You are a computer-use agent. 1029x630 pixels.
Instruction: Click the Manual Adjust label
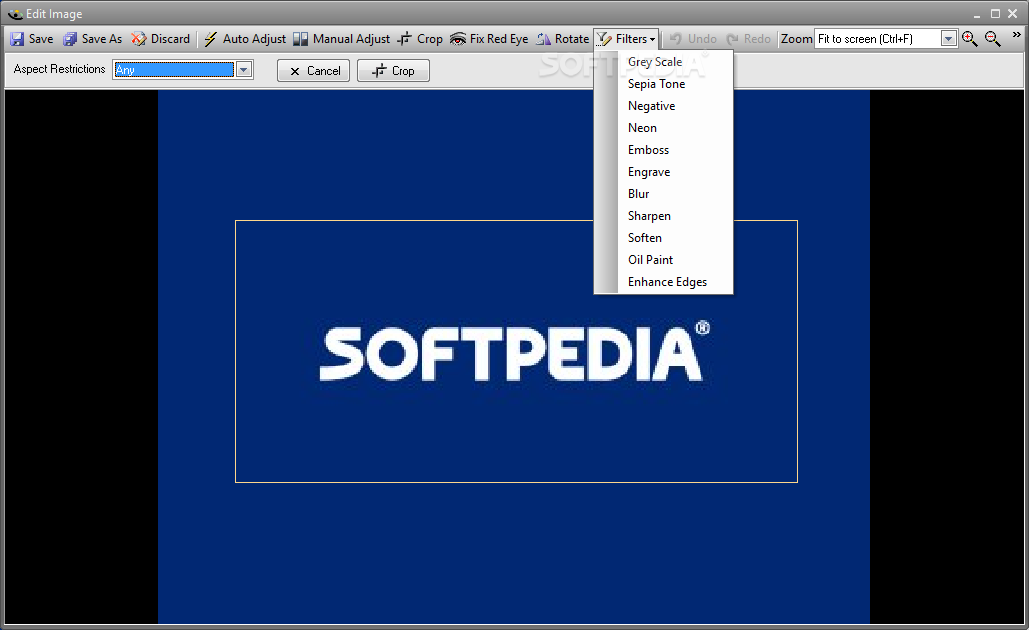[x=351, y=39]
